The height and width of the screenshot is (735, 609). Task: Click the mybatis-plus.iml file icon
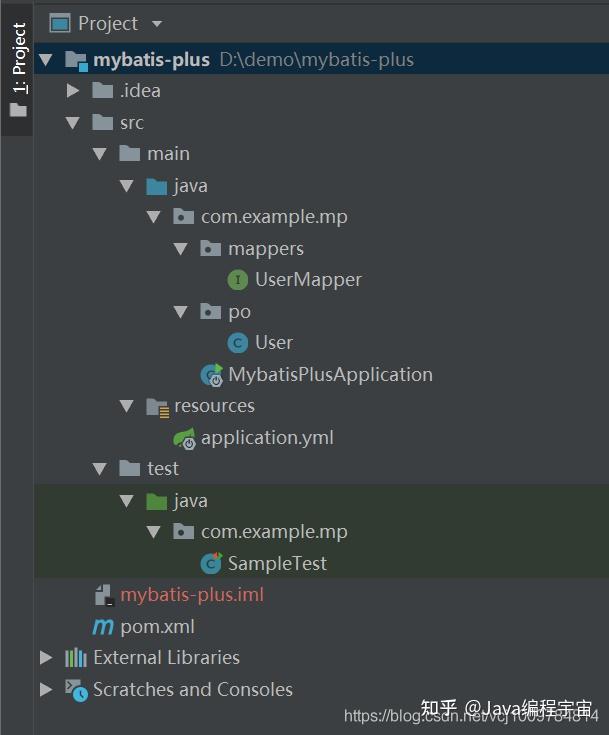point(104,595)
